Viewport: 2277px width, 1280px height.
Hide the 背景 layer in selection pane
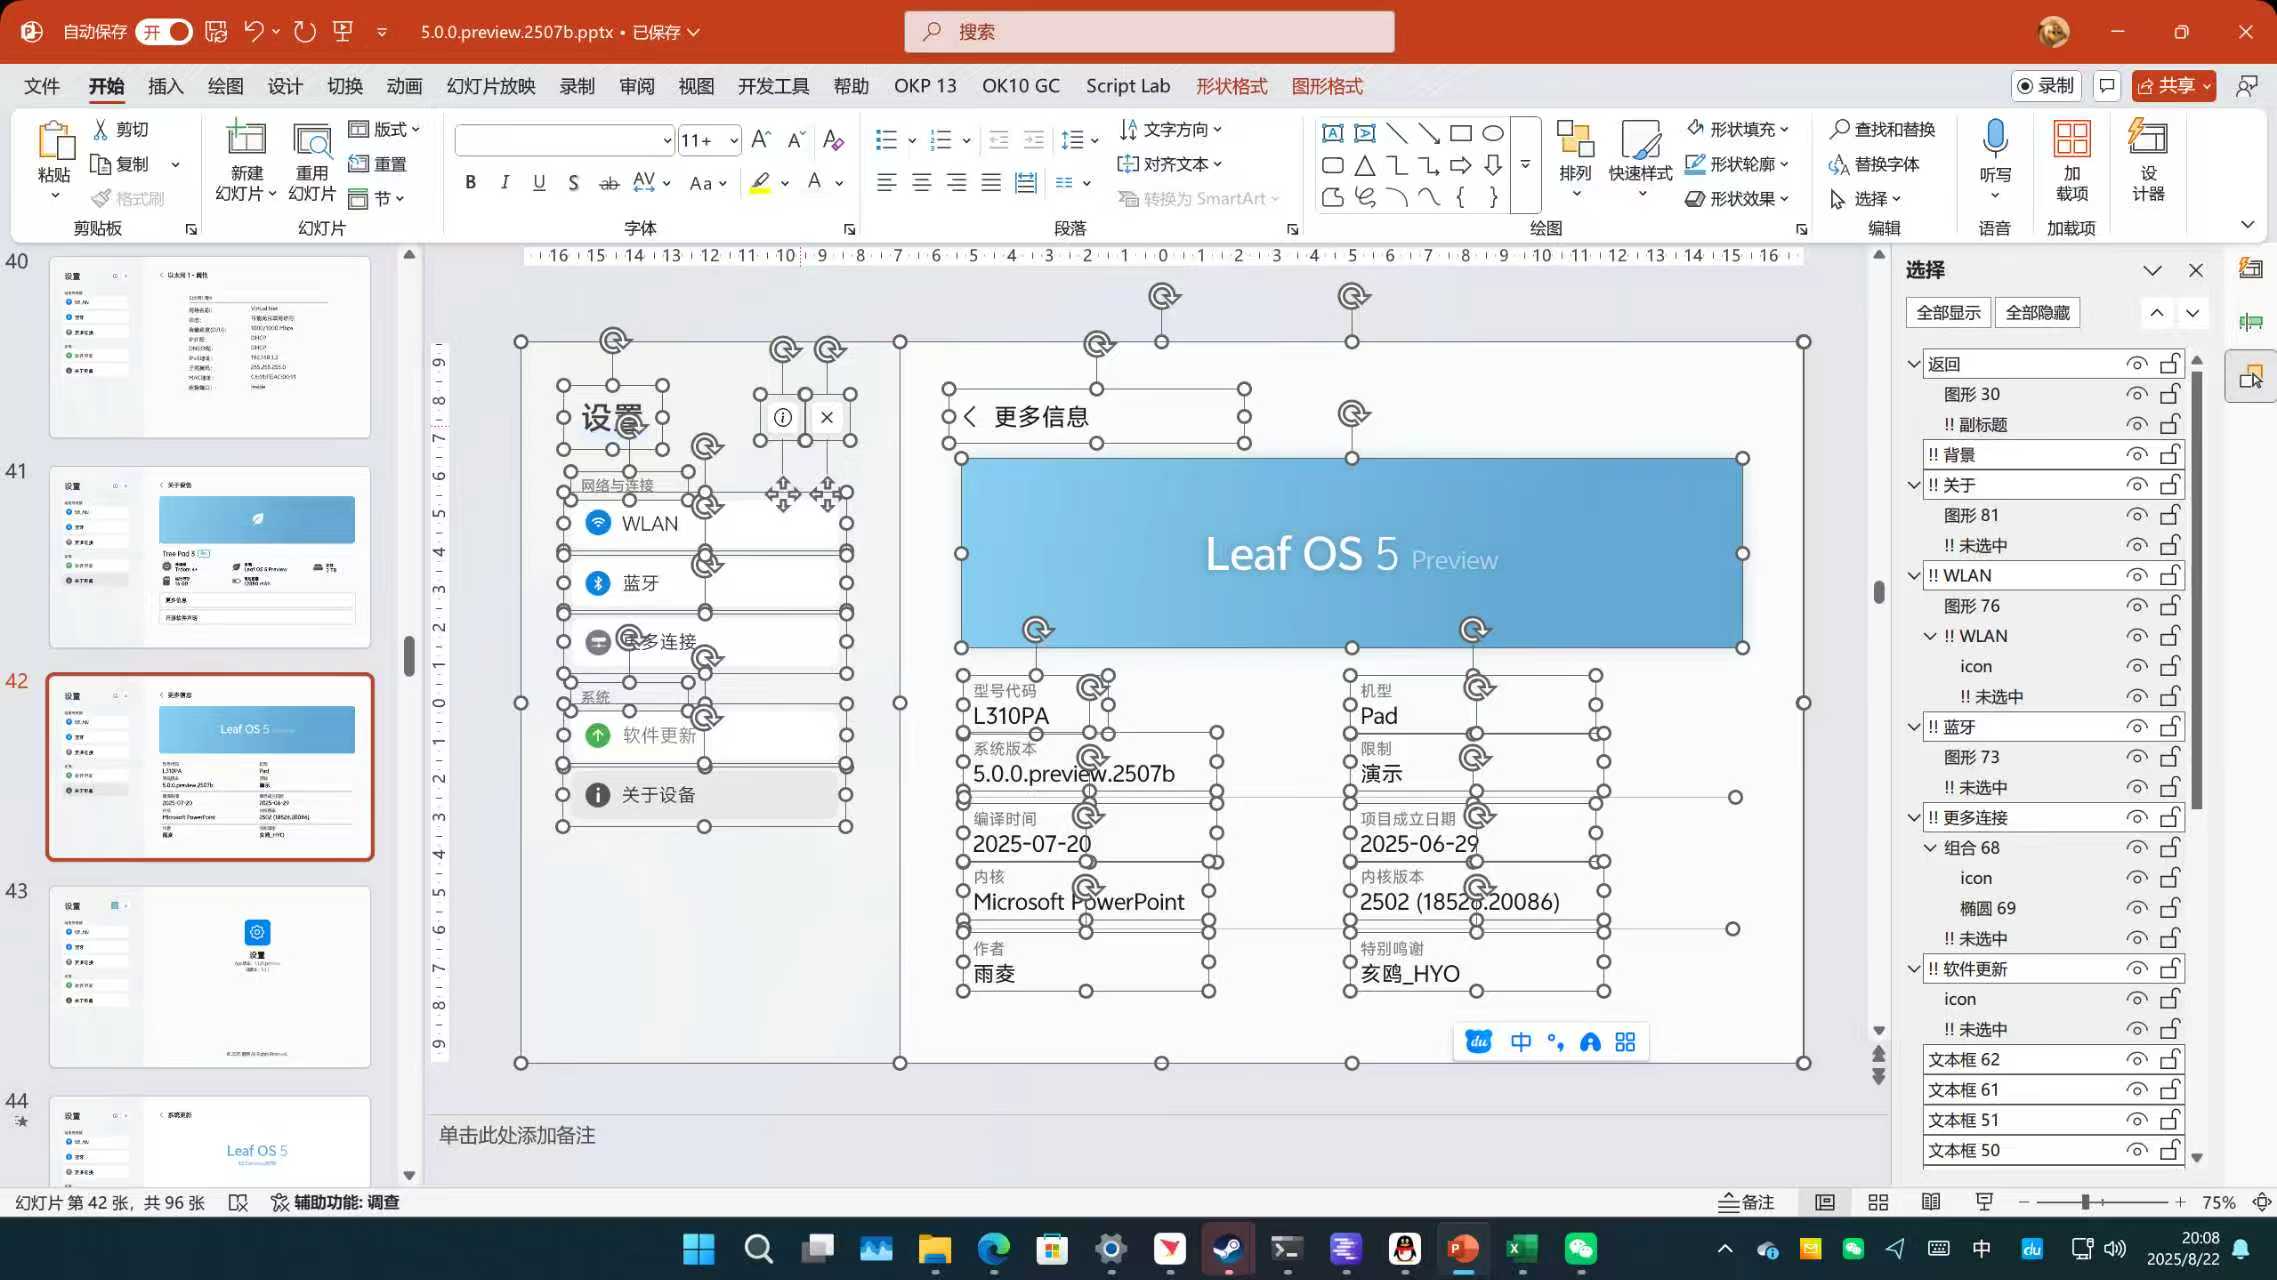point(2137,454)
